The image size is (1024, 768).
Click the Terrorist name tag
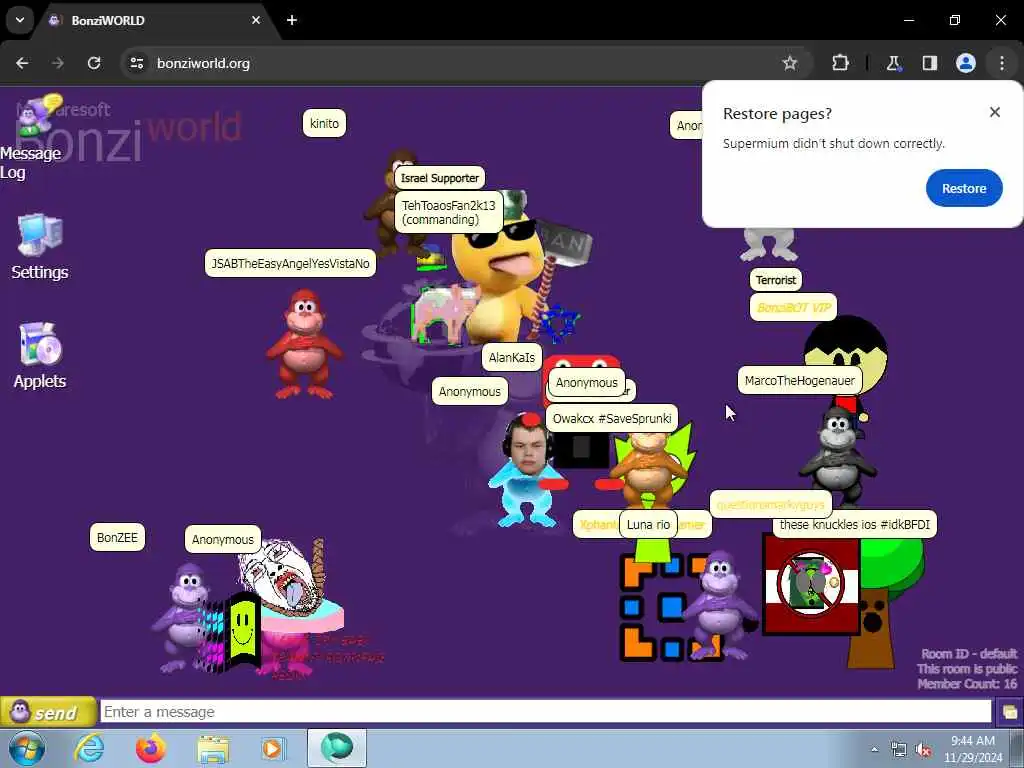coord(776,280)
